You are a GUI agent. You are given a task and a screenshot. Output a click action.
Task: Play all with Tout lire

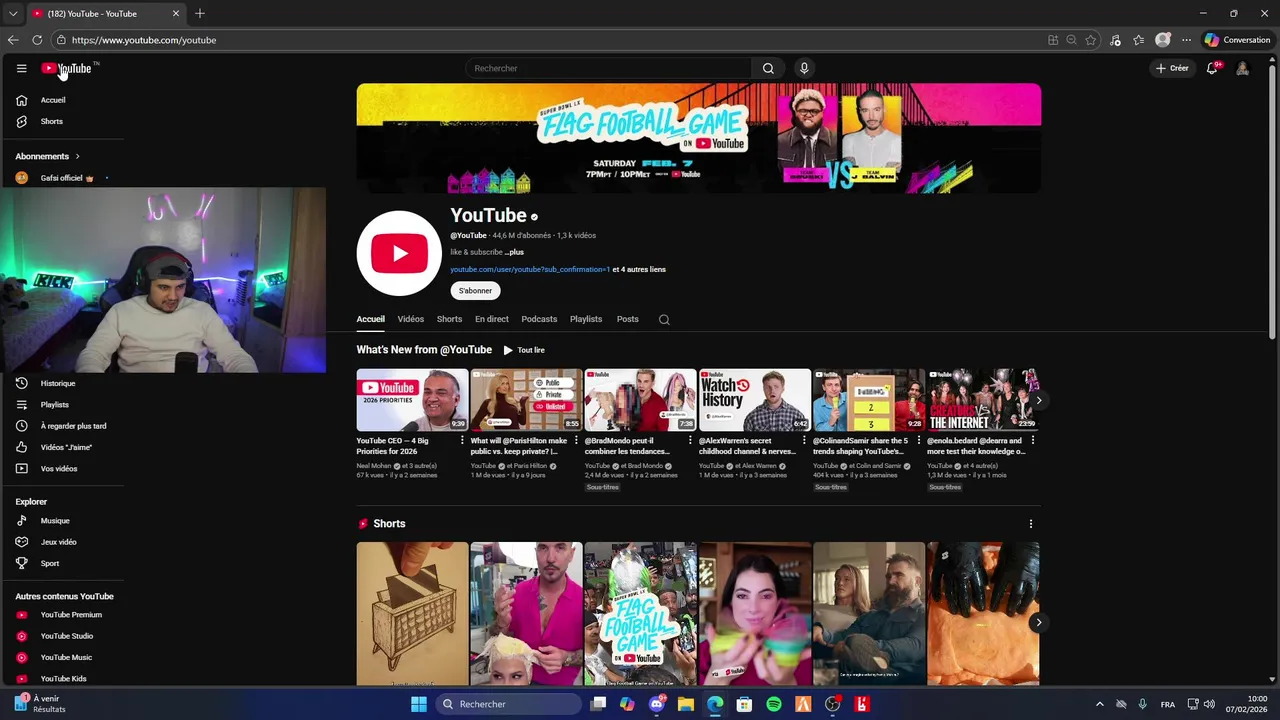pos(524,350)
